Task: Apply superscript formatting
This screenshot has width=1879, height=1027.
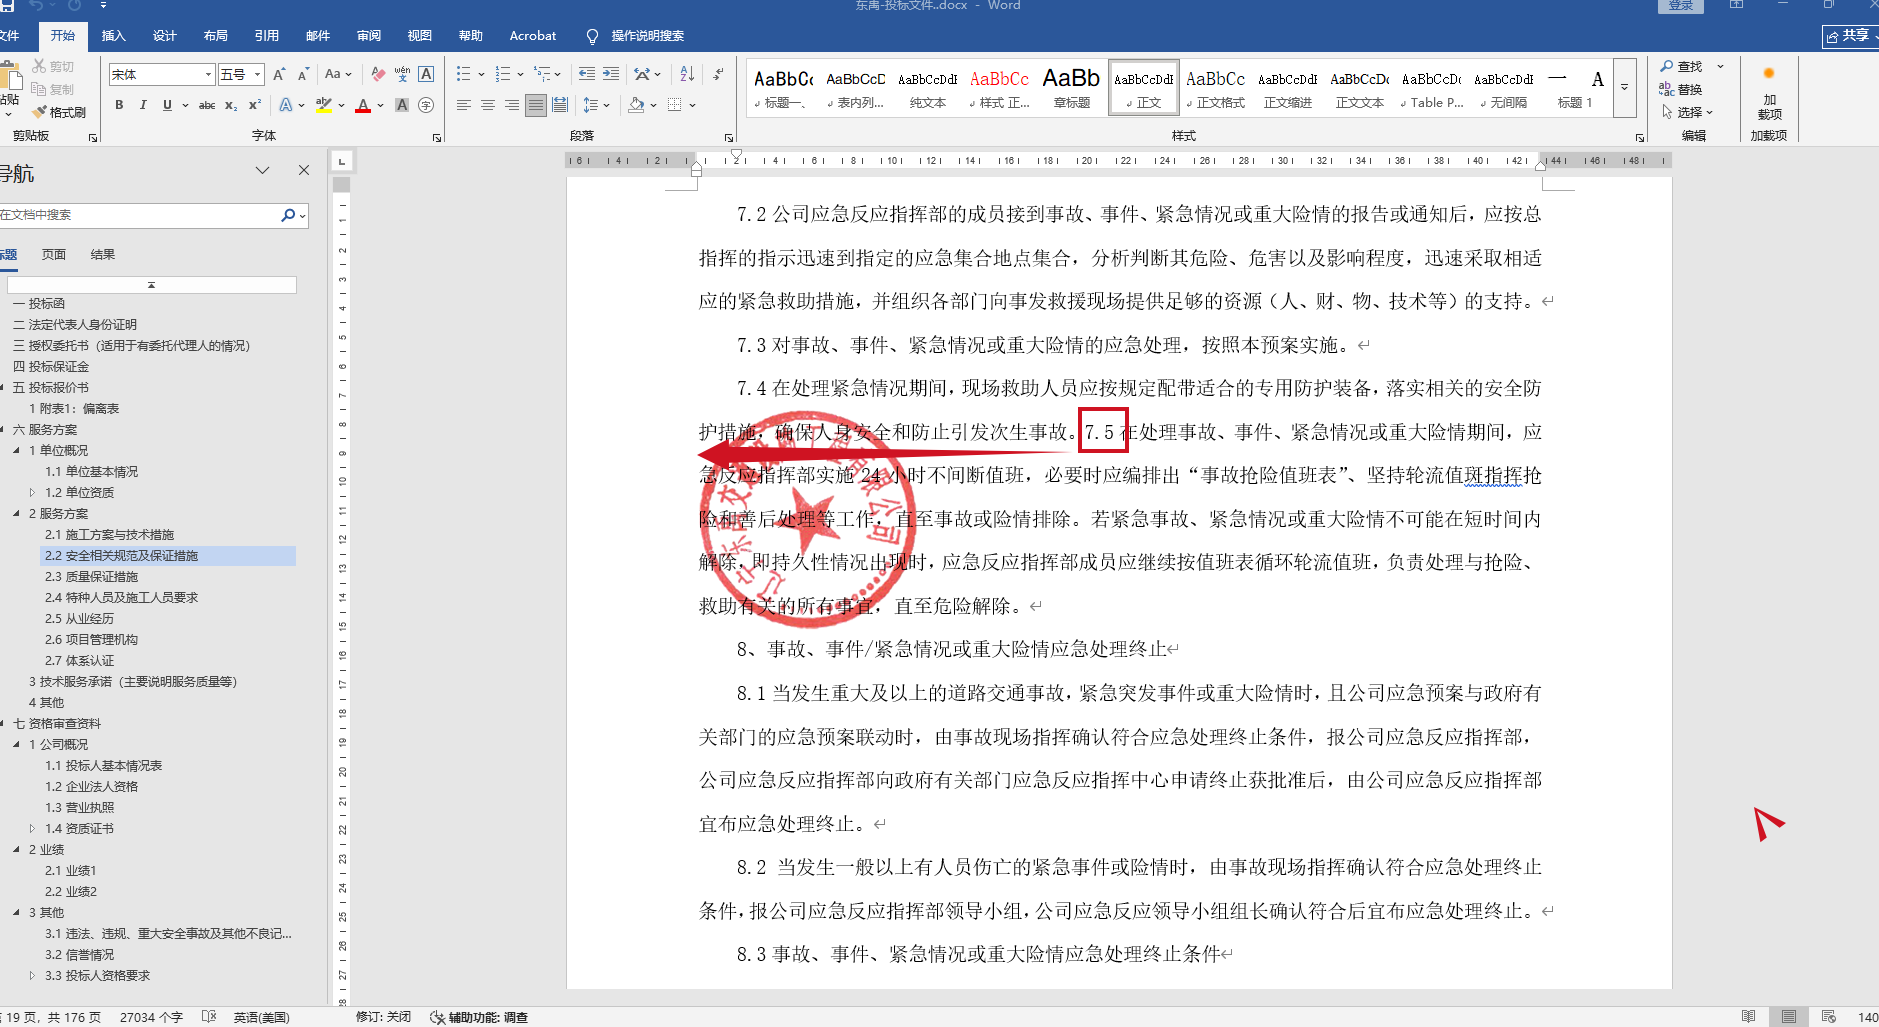Action: tap(255, 105)
